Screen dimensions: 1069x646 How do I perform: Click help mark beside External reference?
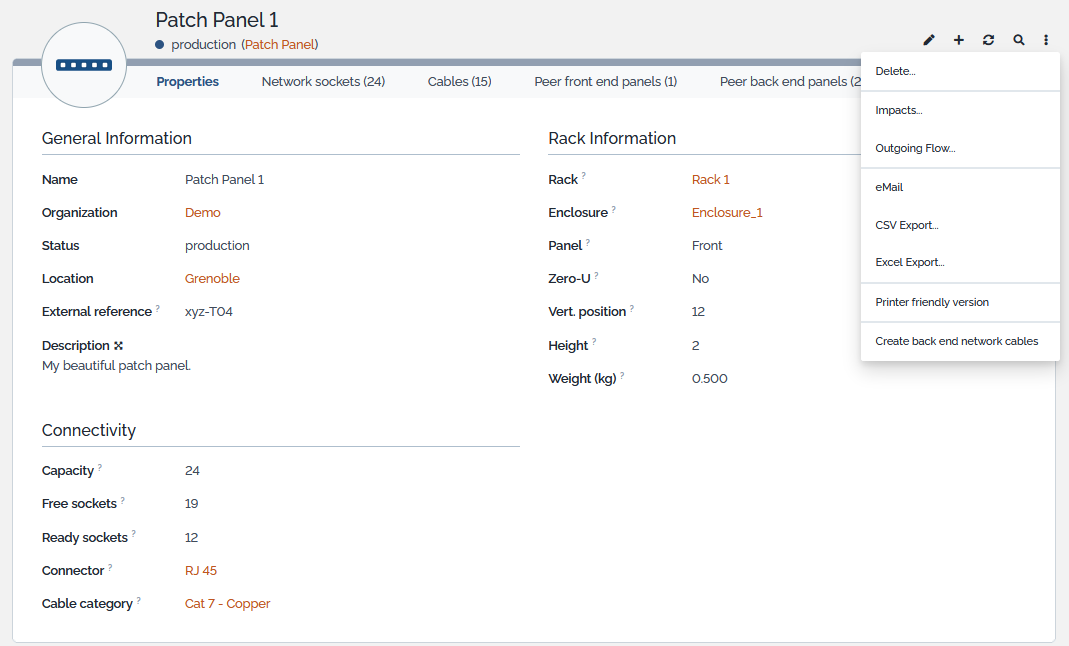[158, 309]
